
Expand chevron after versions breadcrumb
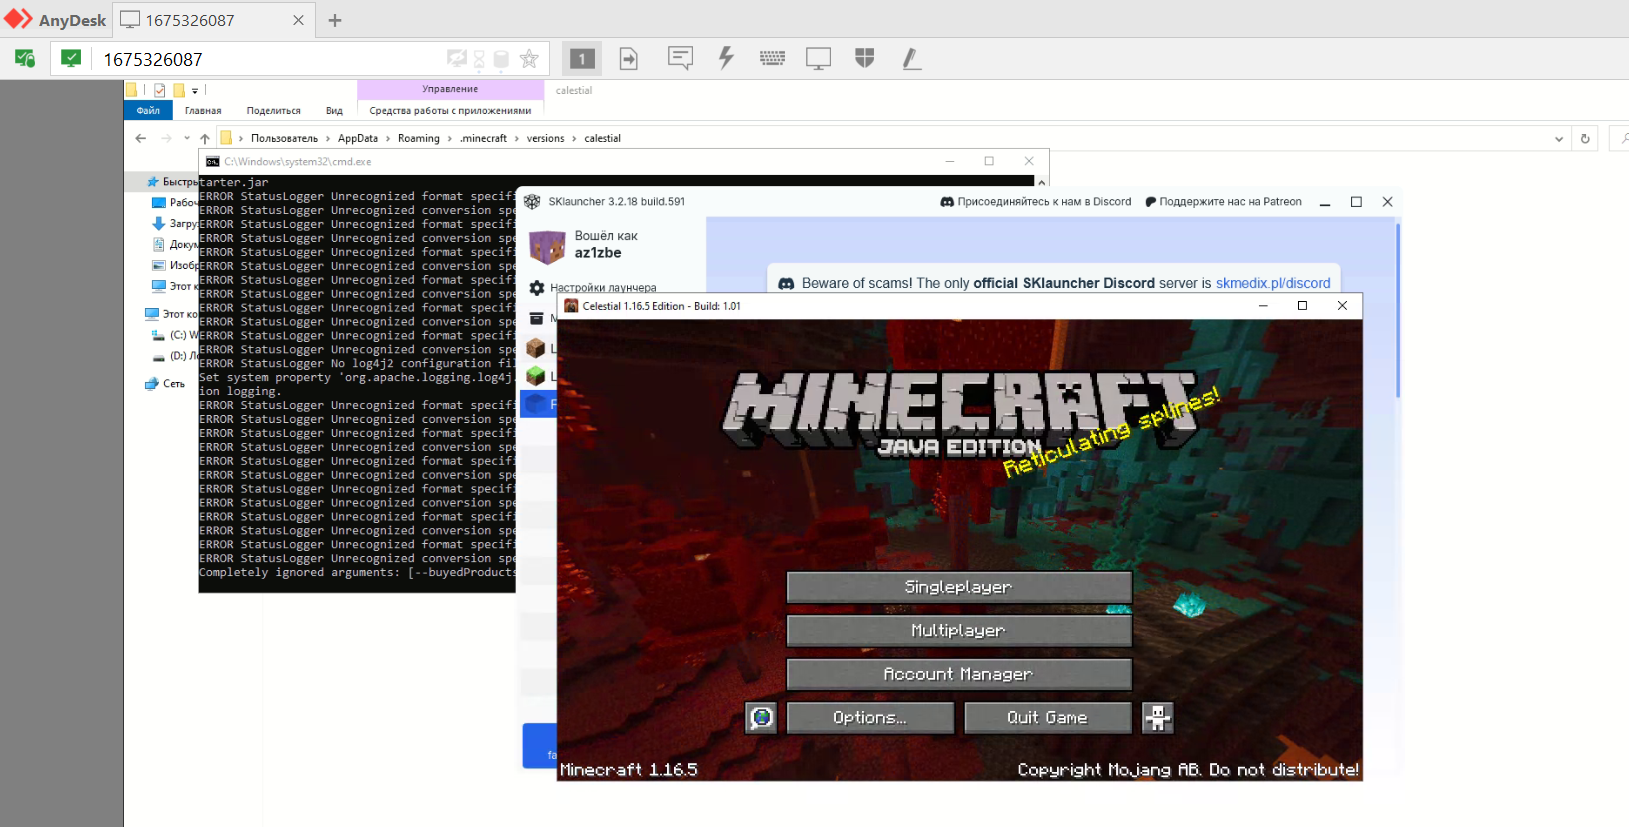click(574, 138)
